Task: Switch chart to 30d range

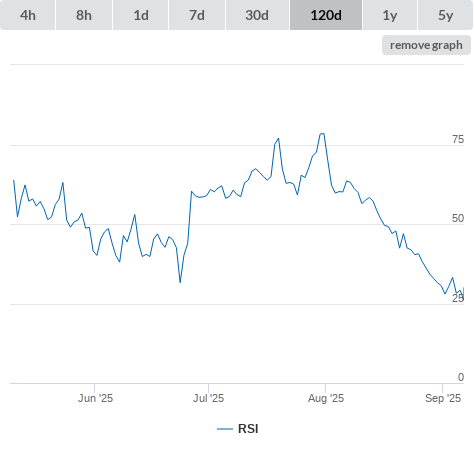Action: (257, 15)
